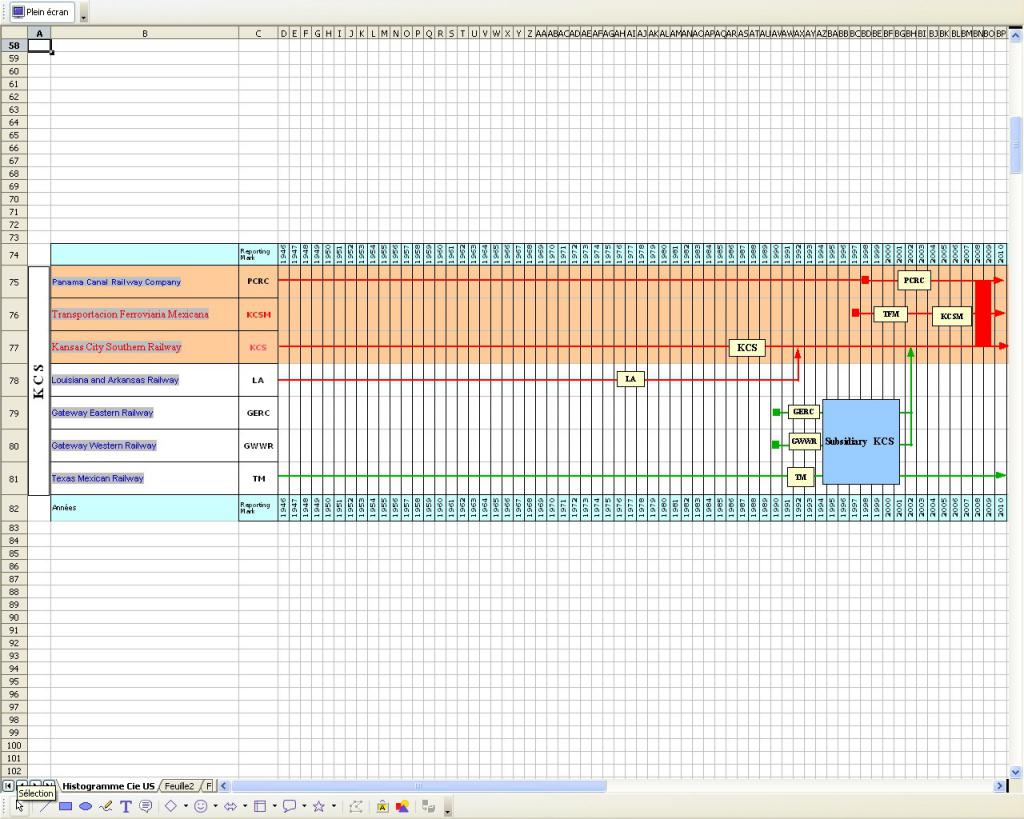The width and height of the screenshot is (1024, 819).
Task: Click the vertical K C S merged cell
Action: (x=39, y=380)
